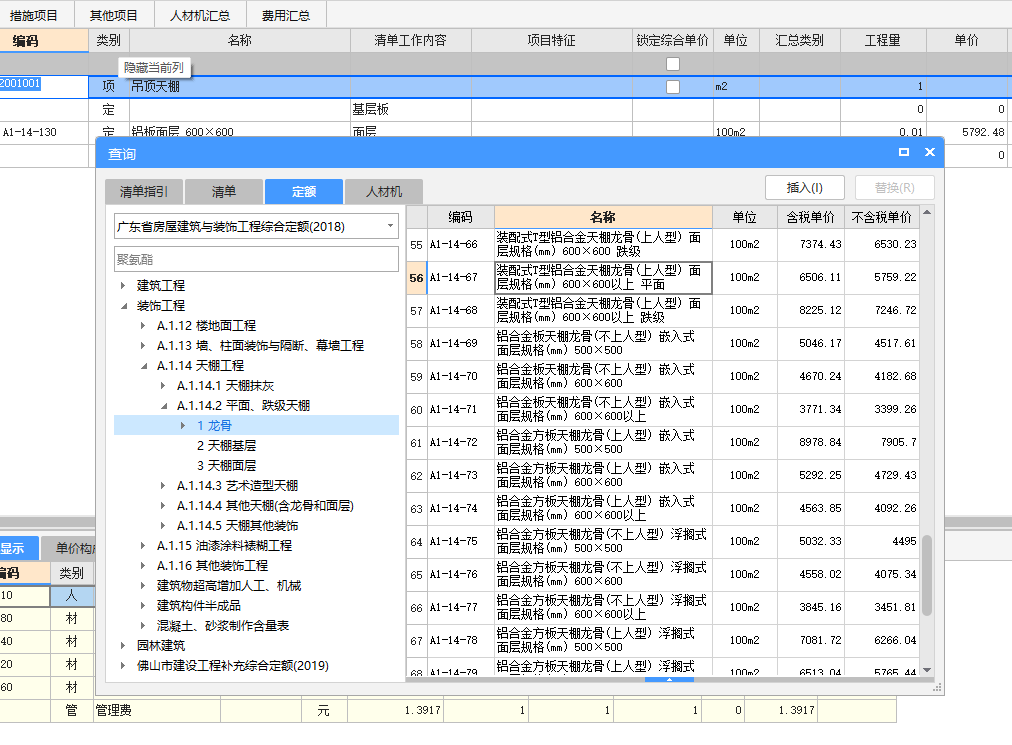Select the 定额 tab
This screenshot has width=1012, height=745.
[x=303, y=192]
